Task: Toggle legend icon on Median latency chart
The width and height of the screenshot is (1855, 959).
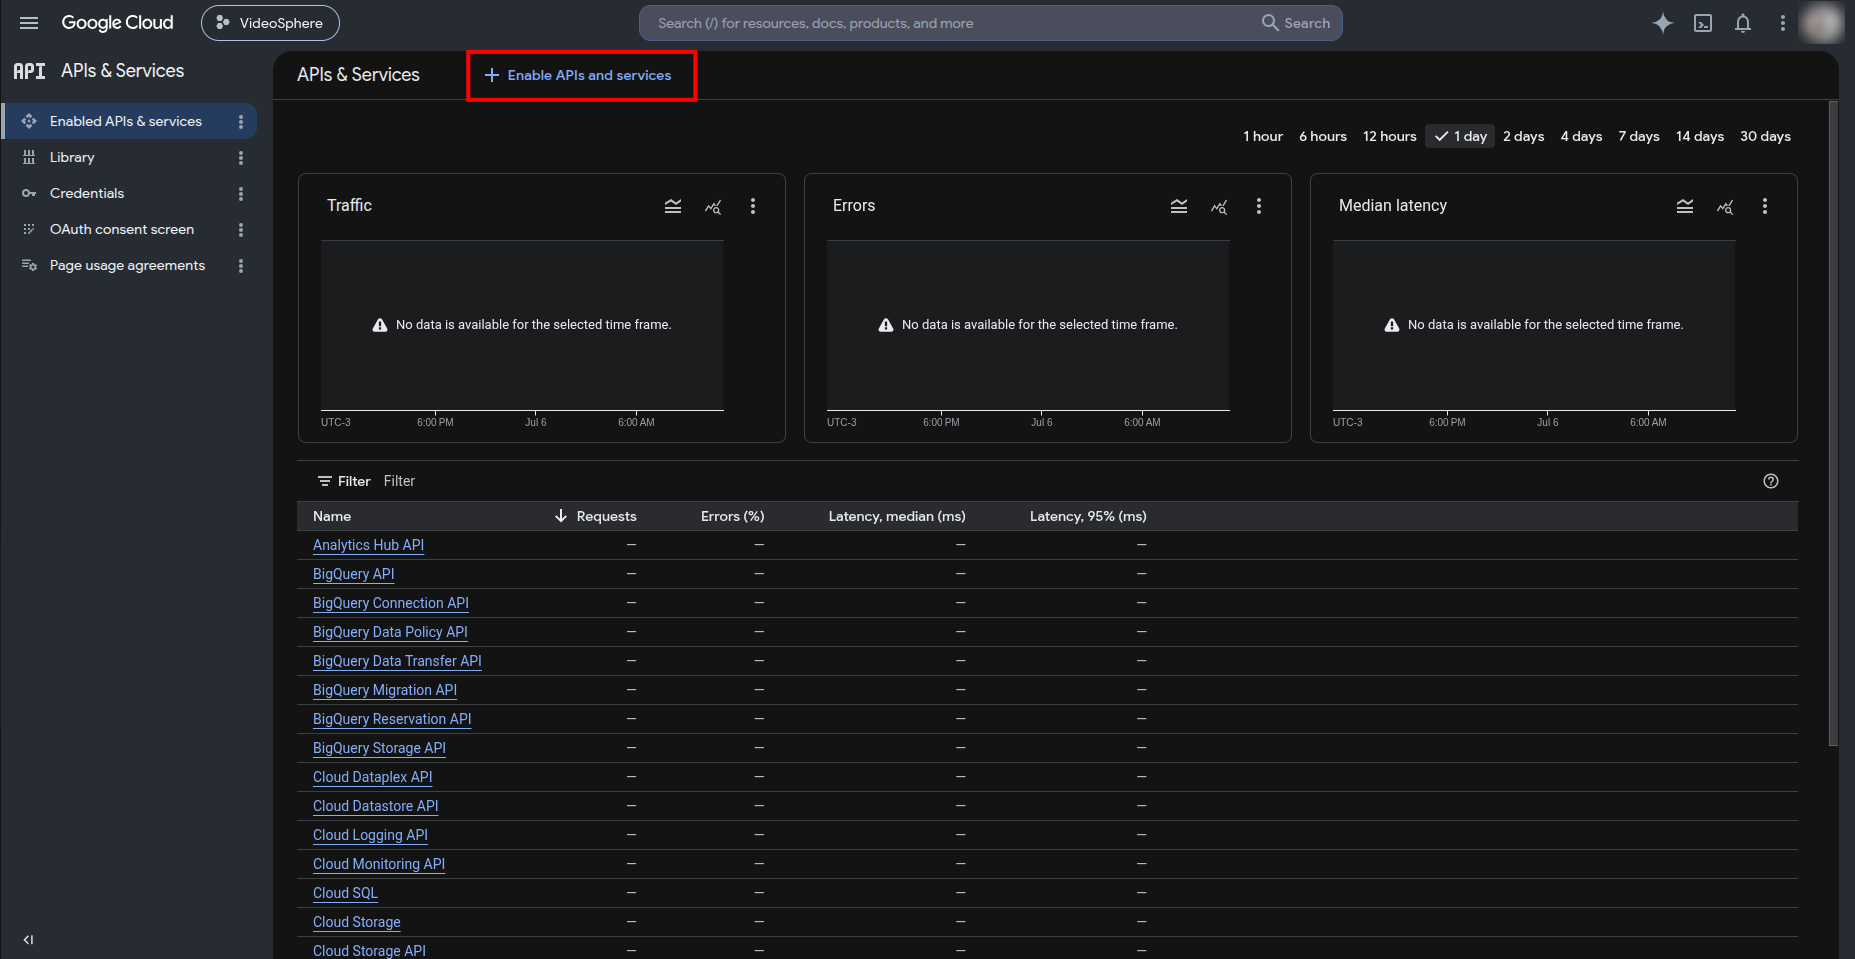Action: [1685, 206]
